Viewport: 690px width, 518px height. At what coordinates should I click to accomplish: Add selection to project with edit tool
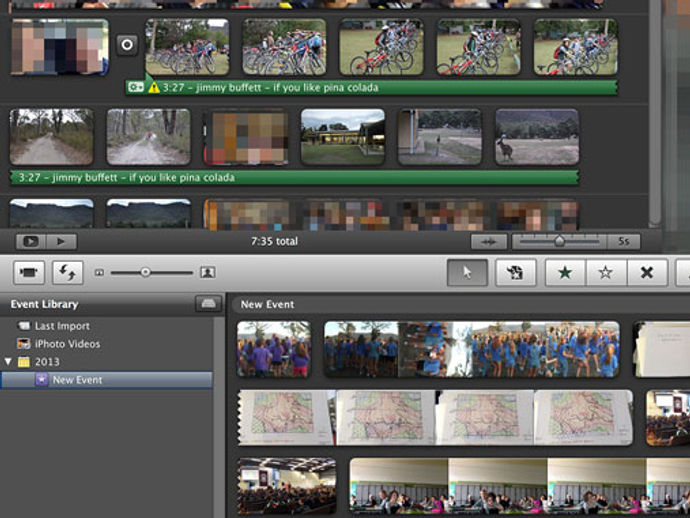coord(515,272)
